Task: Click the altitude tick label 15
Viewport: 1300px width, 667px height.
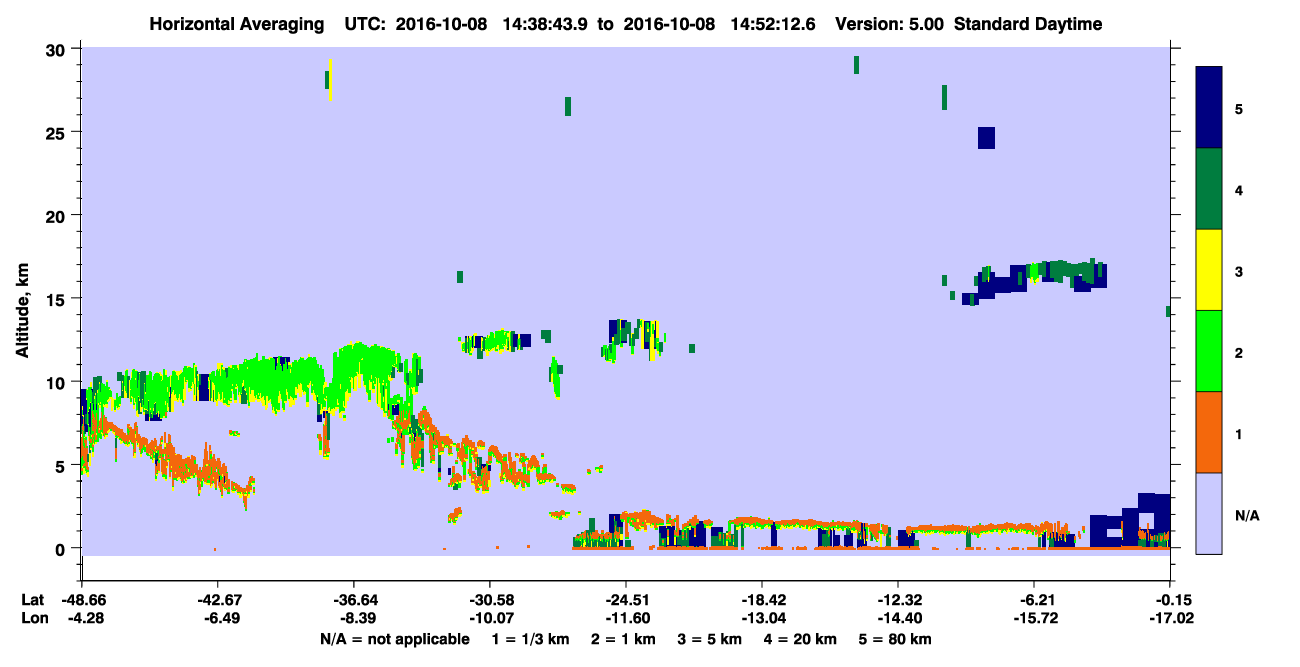Action: (57, 298)
